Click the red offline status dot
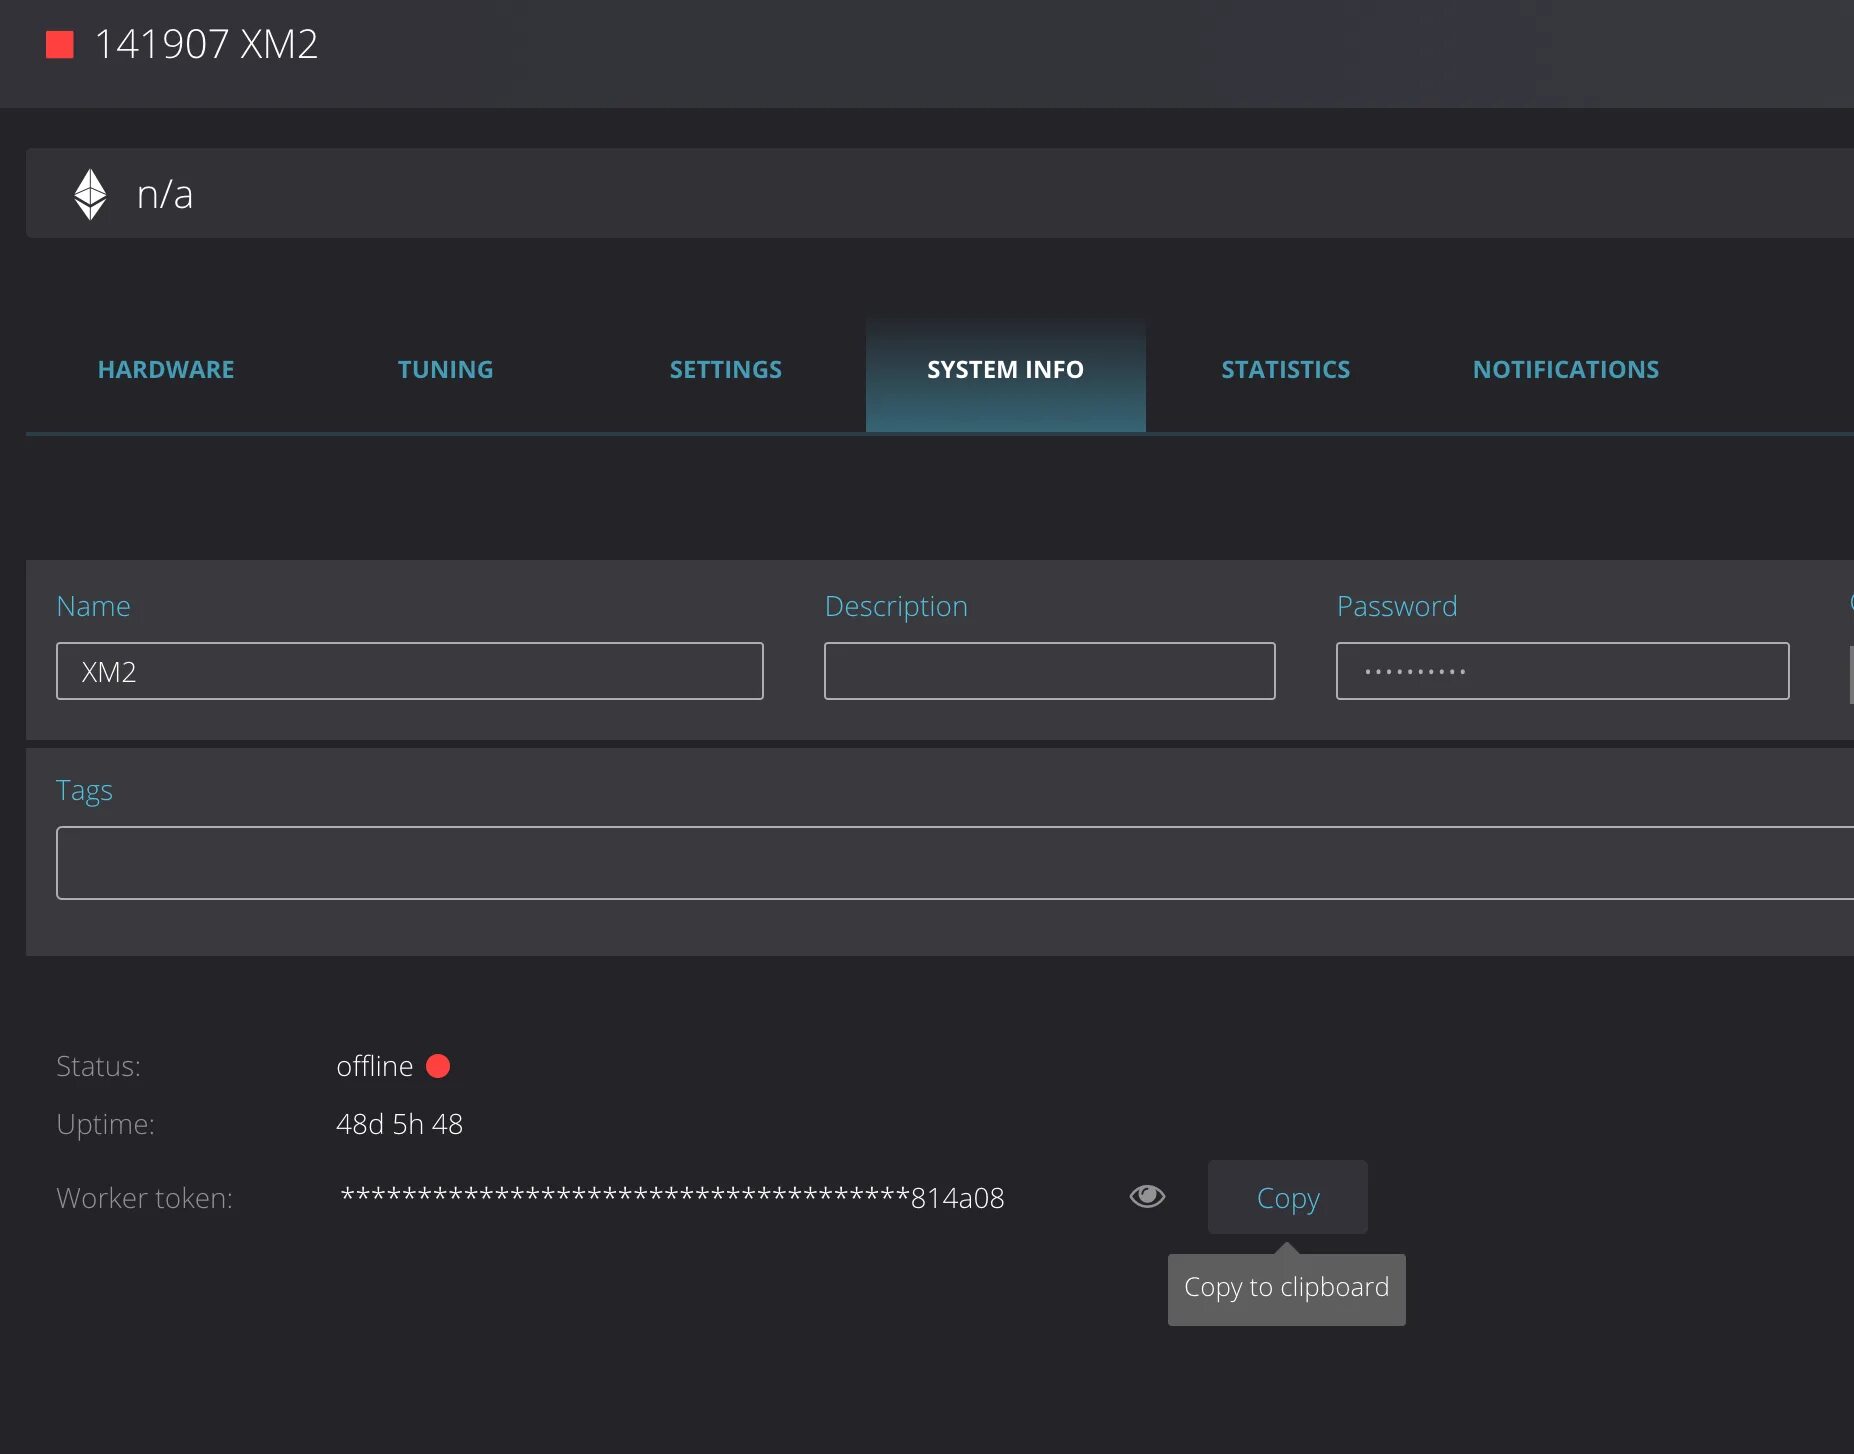Screen dimensions: 1854x1454 [x=438, y=1066]
